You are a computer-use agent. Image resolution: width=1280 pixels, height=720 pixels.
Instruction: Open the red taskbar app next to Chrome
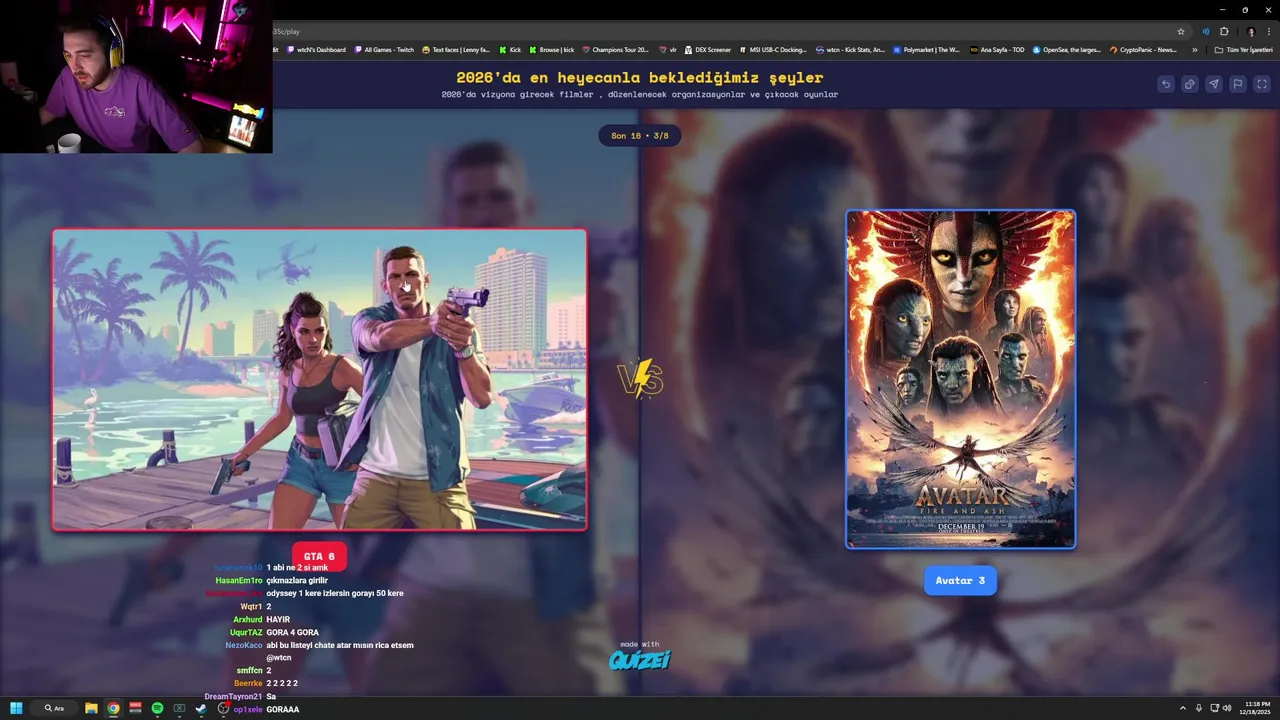coord(135,708)
